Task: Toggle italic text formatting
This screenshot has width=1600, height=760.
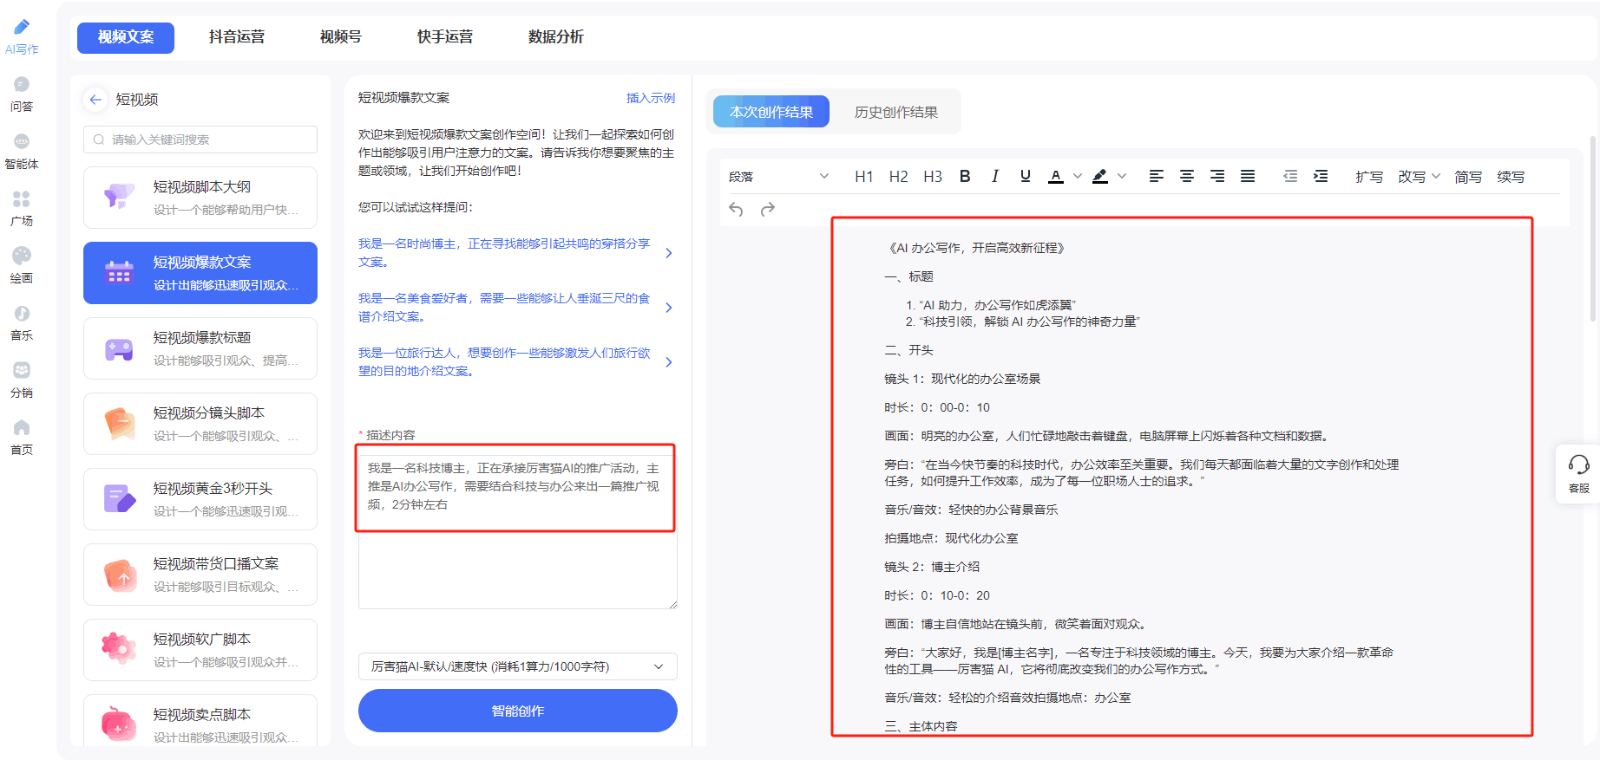Action: point(995,176)
